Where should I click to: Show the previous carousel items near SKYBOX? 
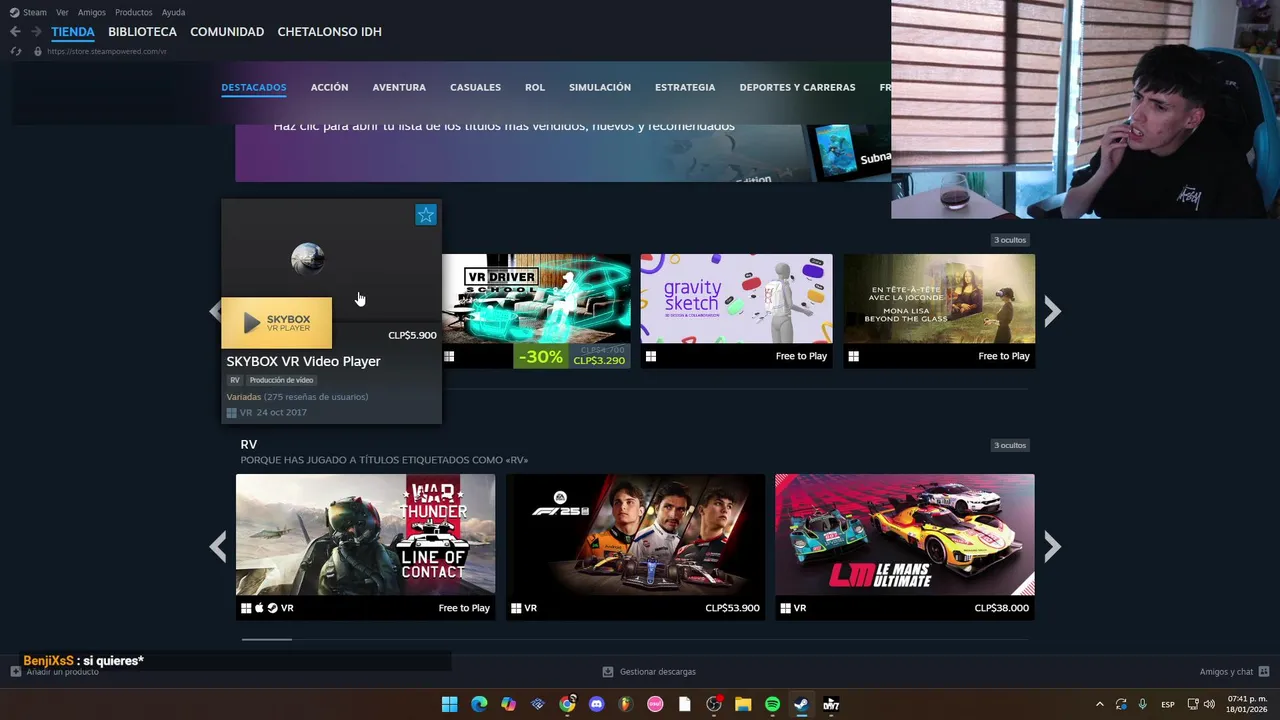tap(214, 311)
